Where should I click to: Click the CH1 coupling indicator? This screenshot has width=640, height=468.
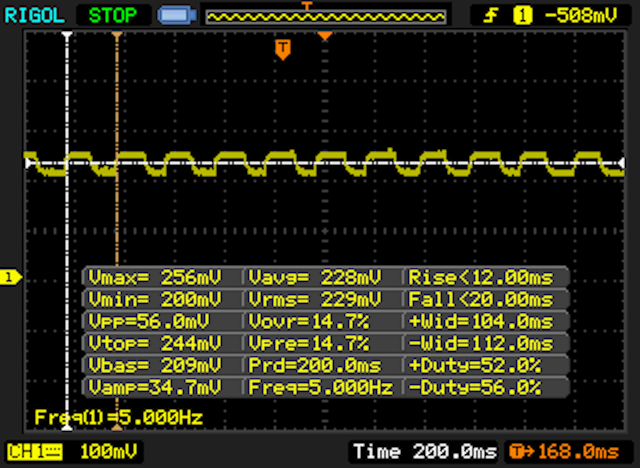pos(35,452)
